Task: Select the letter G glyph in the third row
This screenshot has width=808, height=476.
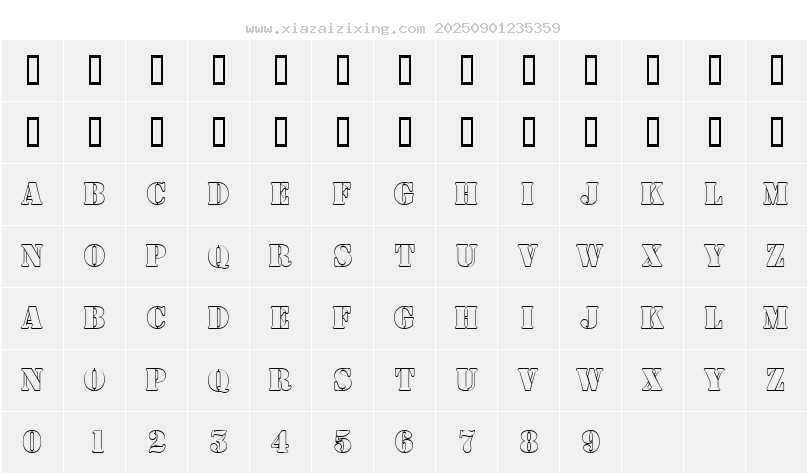Action: tap(404, 194)
